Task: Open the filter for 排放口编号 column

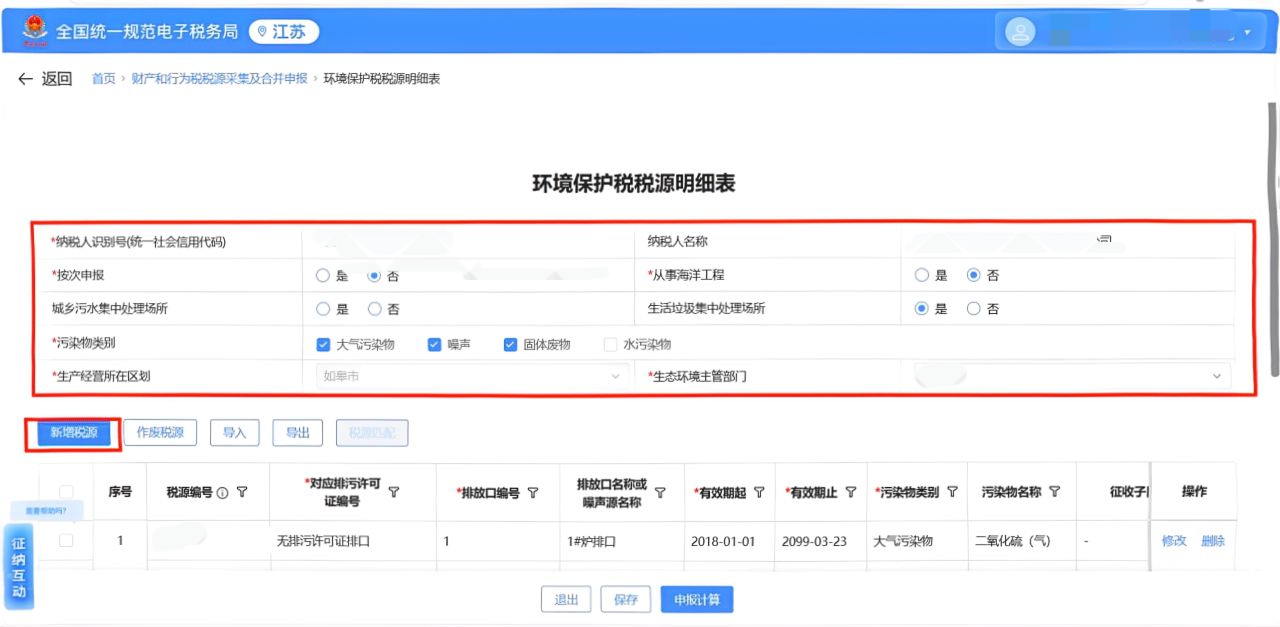Action: [533, 492]
